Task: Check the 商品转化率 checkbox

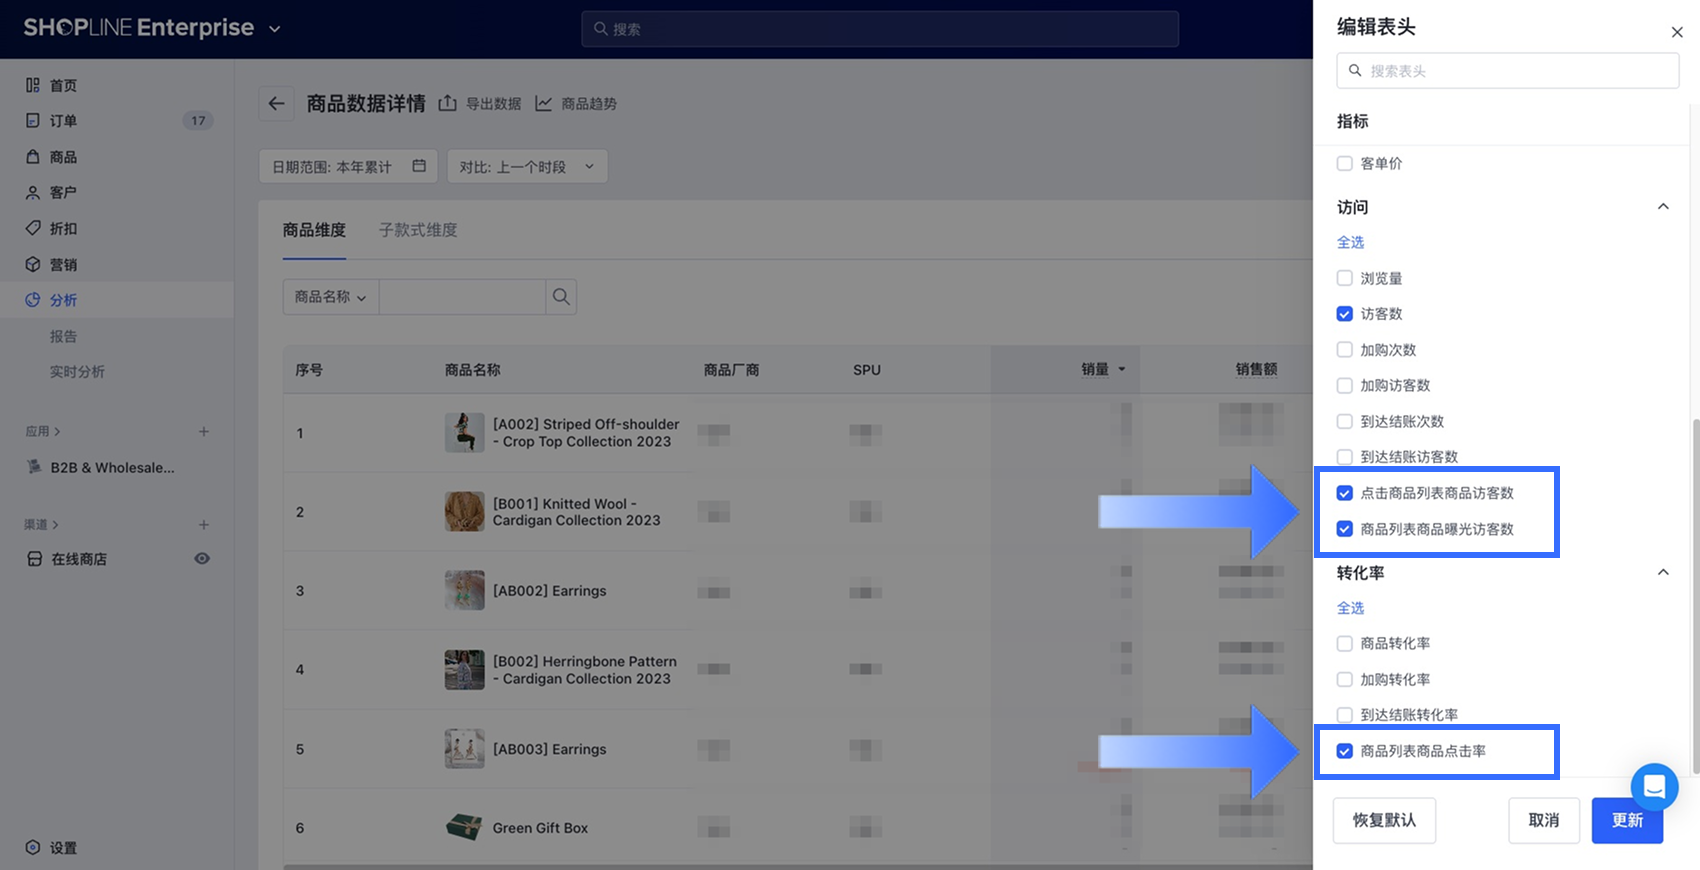Action: click(x=1345, y=643)
